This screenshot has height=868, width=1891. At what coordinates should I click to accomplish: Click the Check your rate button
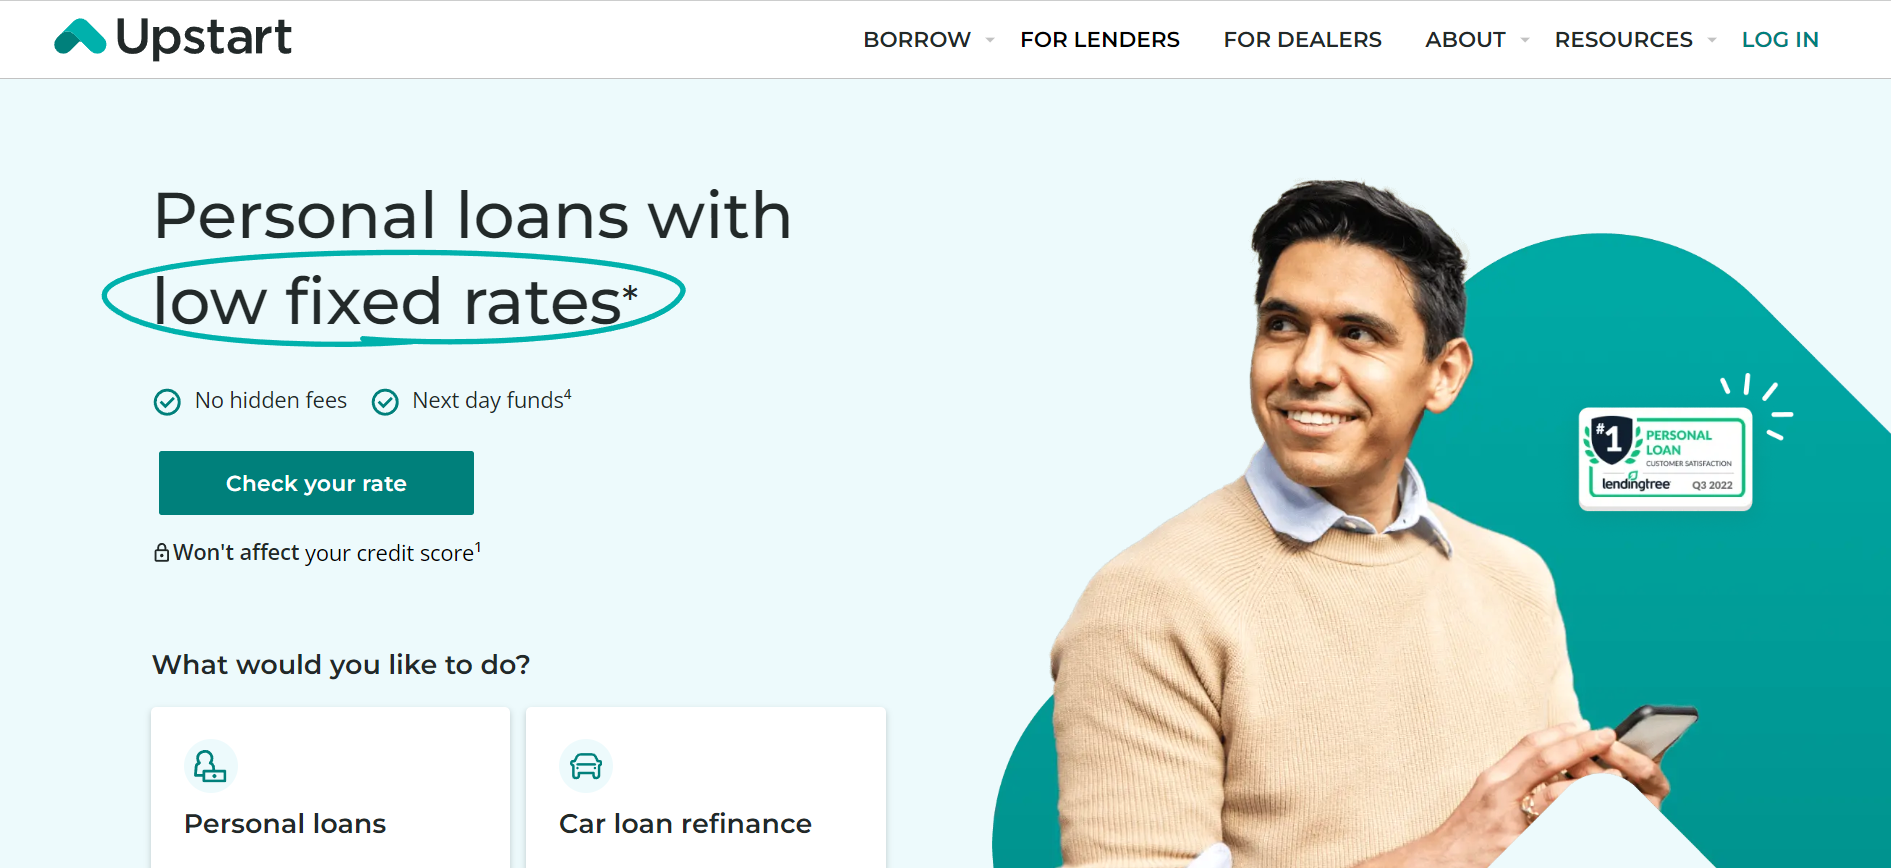click(x=316, y=483)
